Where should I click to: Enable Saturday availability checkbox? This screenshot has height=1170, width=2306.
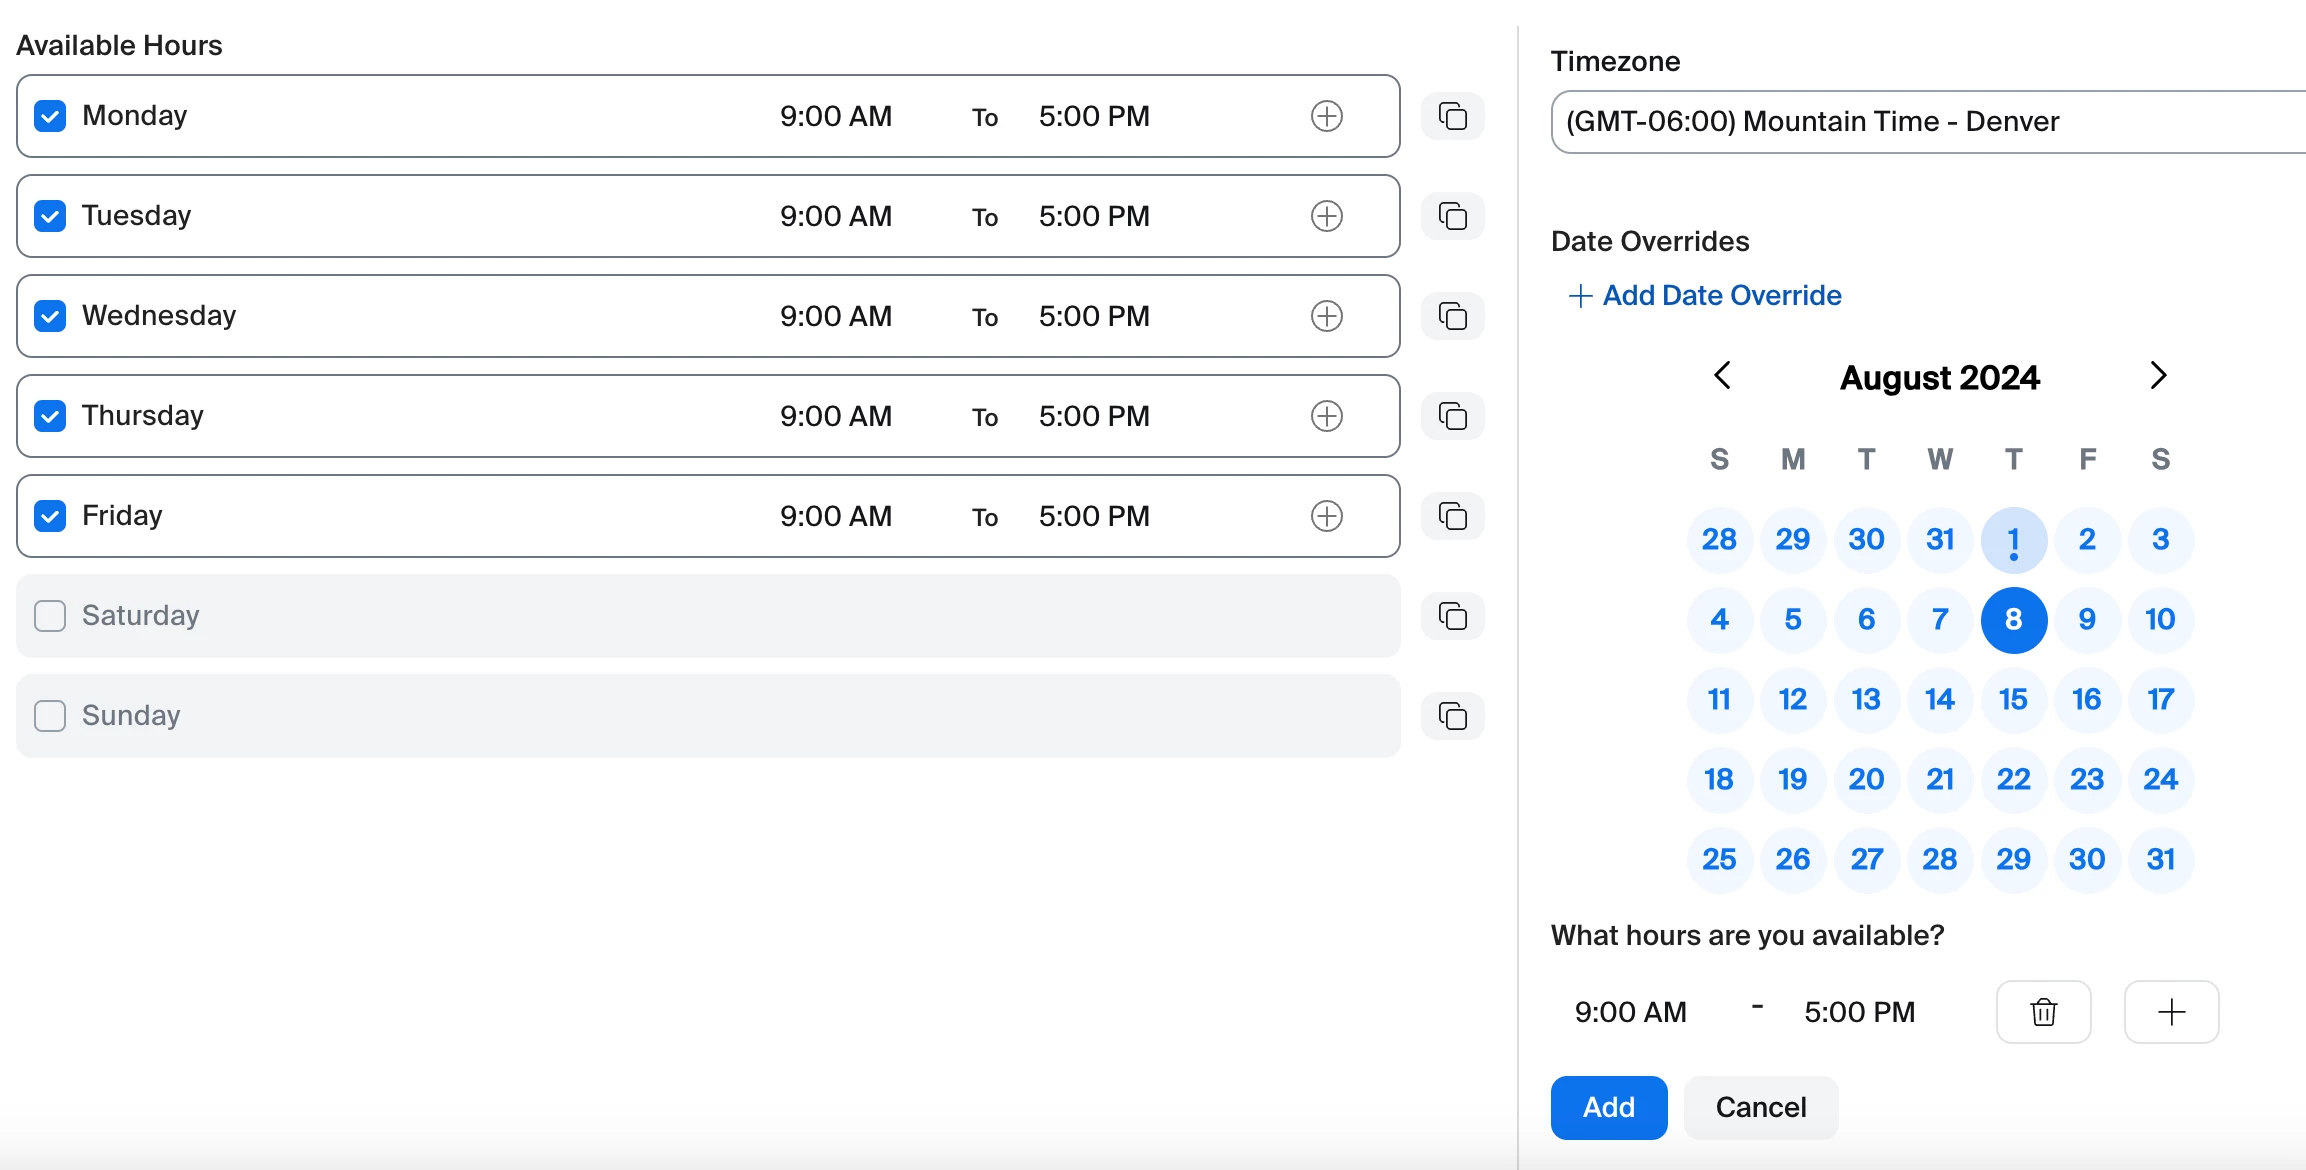click(x=50, y=616)
